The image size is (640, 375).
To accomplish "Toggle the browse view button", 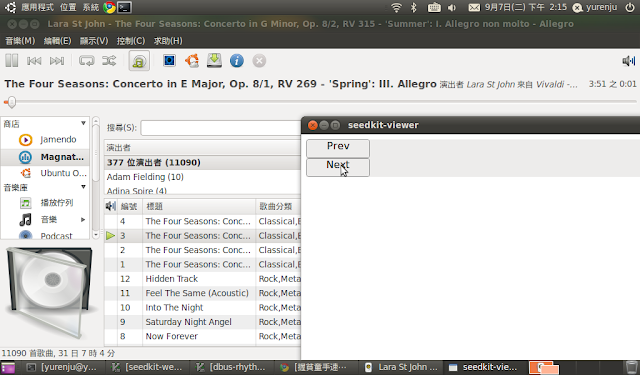I will click(139, 61).
